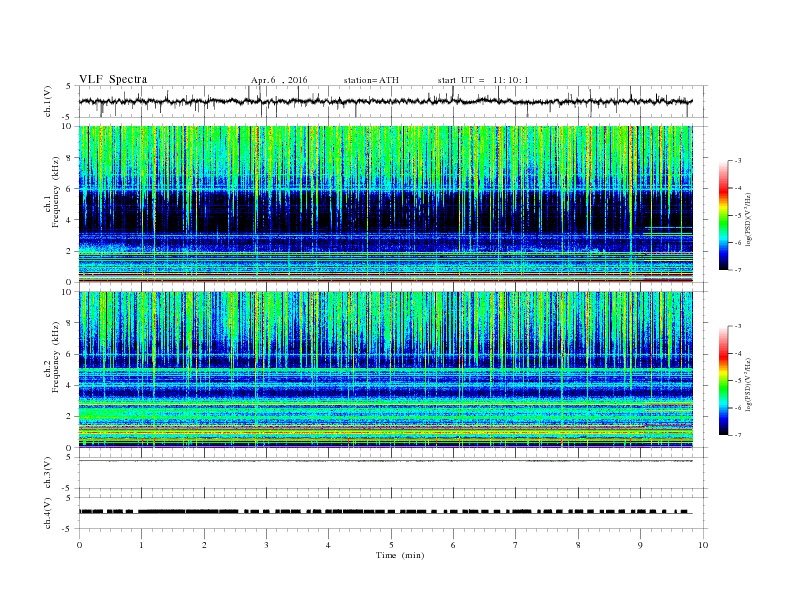Image resolution: width=792 pixels, height=612 pixels.
Task: Select the "start UT = 11:10:1" text
Action: pos(483,80)
